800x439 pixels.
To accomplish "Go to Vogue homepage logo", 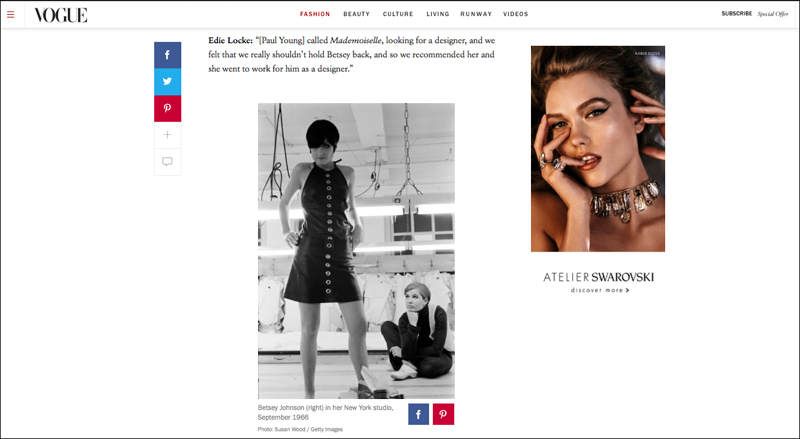I will click(61, 15).
